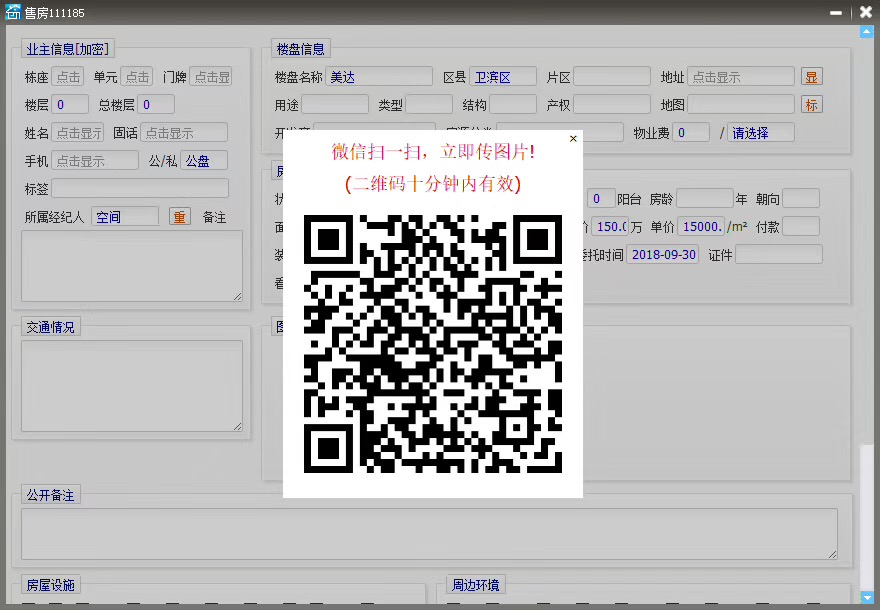The width and height of the screenshot is (880, 610).
Task: Reveal the 手机 mobile field
Action: coord(95,161)
